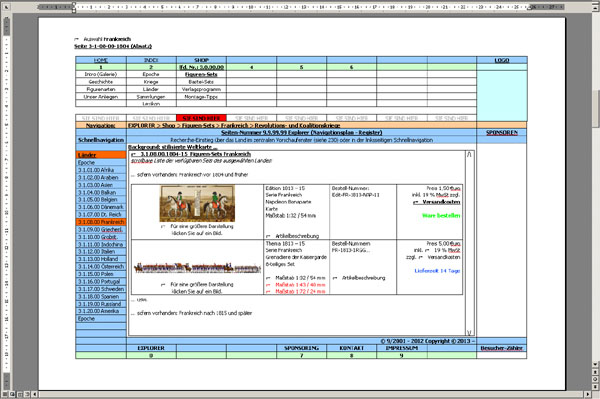Image resolution: width=600 pixels, height=399 pixels.
Task: Click the Seiten-Nummer 9.9.99.99 Explorer heading
Action: coord(302,133)
